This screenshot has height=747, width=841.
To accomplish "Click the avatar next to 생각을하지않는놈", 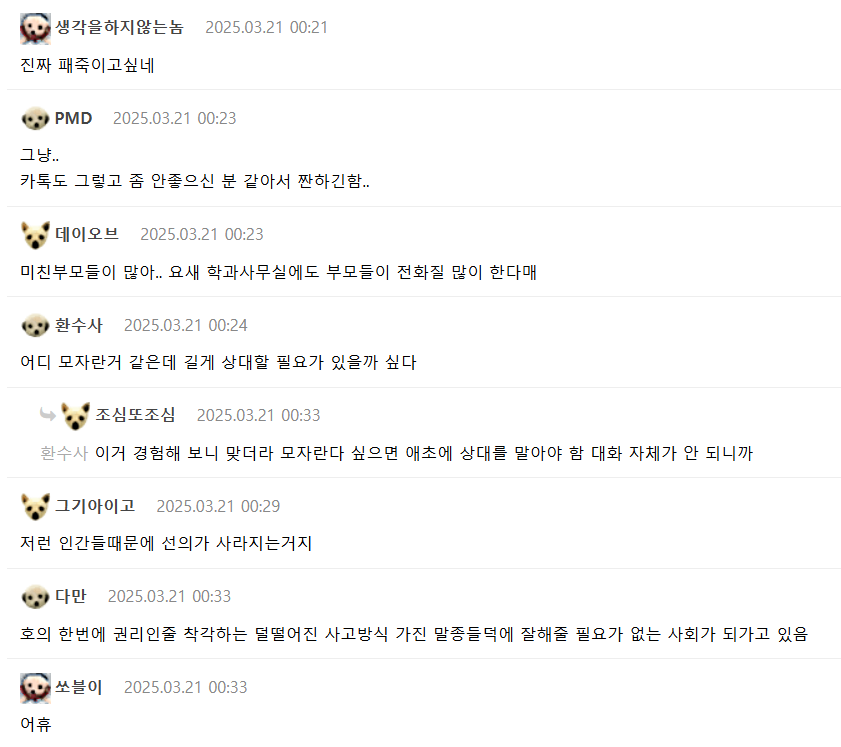I will click(x=35, y=28).
